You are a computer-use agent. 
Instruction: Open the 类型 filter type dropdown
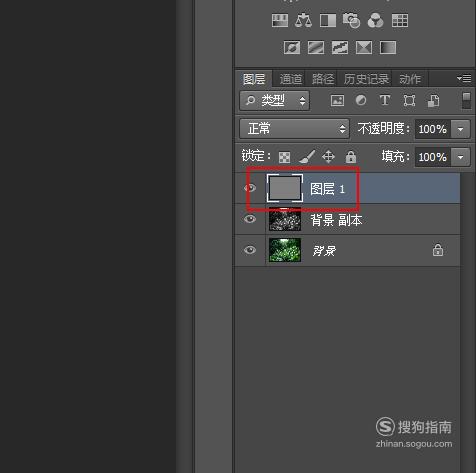click(x=274, y=100)
